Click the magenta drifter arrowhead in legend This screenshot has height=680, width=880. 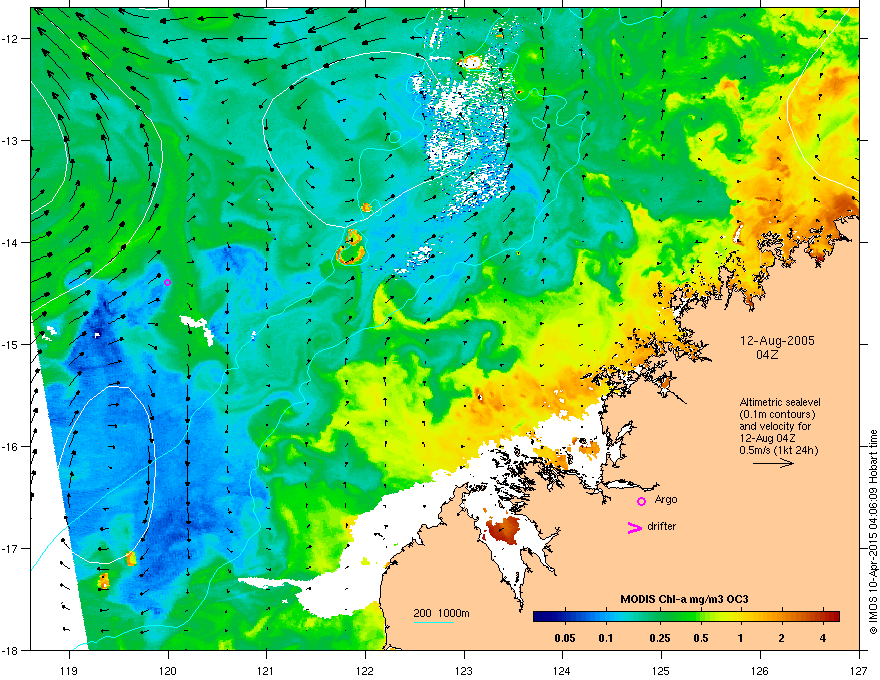click(634, 527)
